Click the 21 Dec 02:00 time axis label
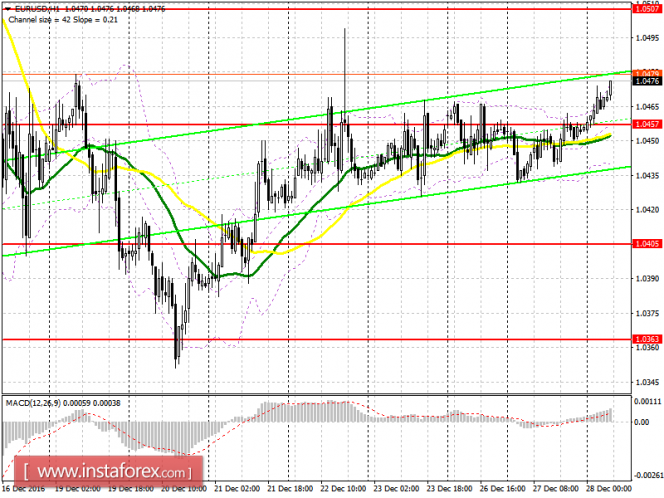The width and height of the screenshot is (664, 498). tap(237, 488)
